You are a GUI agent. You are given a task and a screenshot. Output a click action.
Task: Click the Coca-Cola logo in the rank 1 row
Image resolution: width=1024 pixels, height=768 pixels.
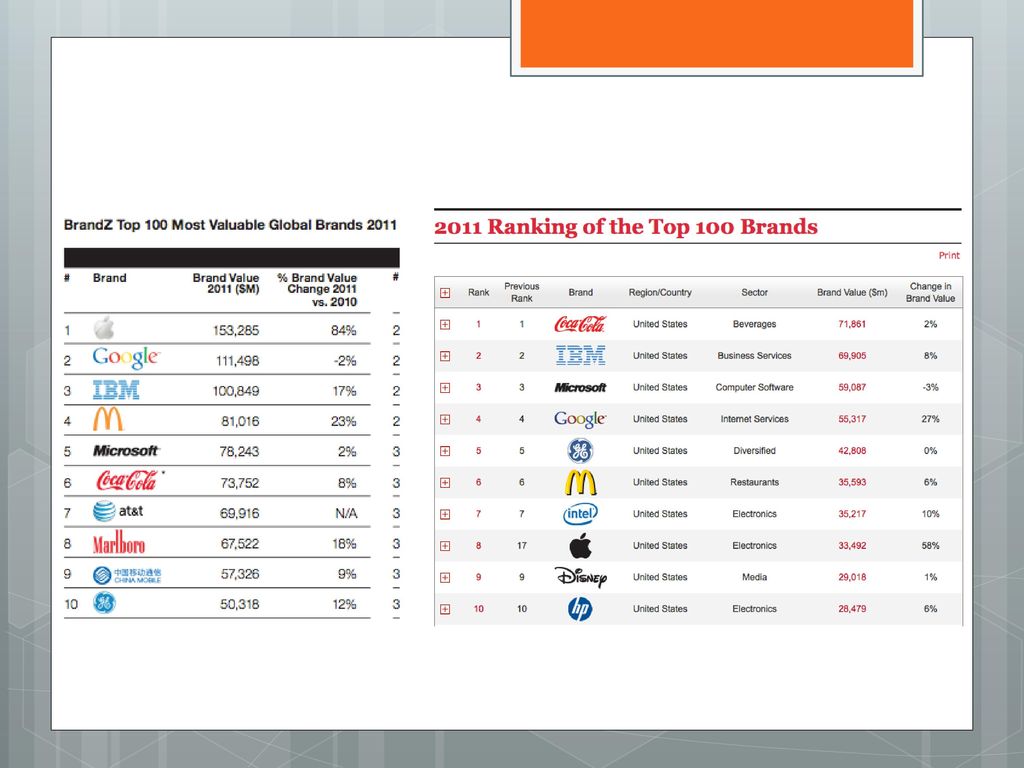(580, 324)
